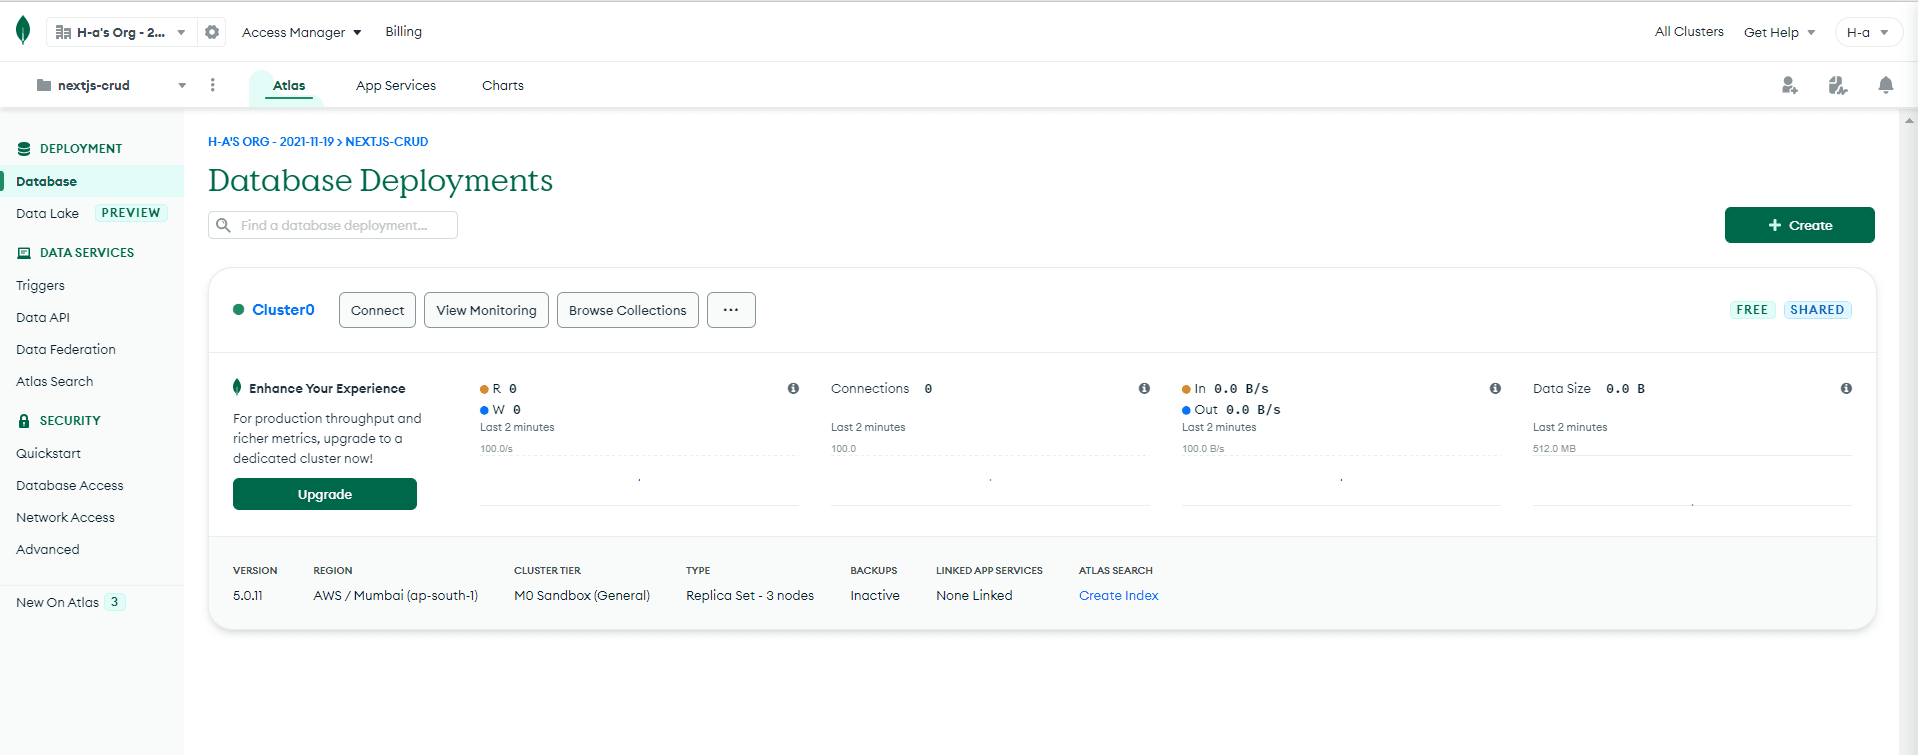Click the NEXTJS-CRUD breadcrumb link
Screen dimensions: 1918x755
387,142
